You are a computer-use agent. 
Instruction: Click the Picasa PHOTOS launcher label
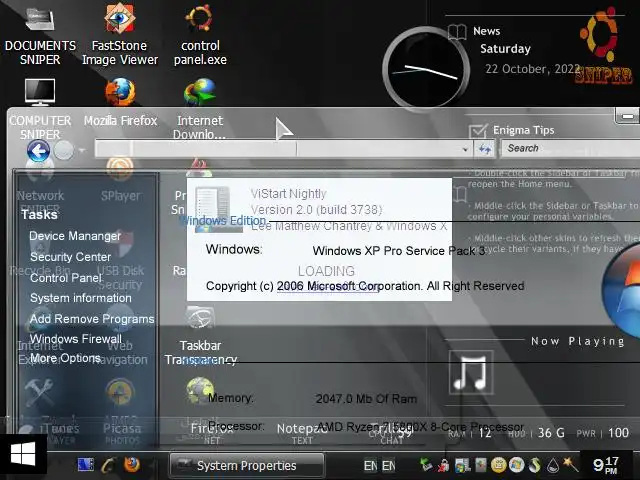coord(122,433)
